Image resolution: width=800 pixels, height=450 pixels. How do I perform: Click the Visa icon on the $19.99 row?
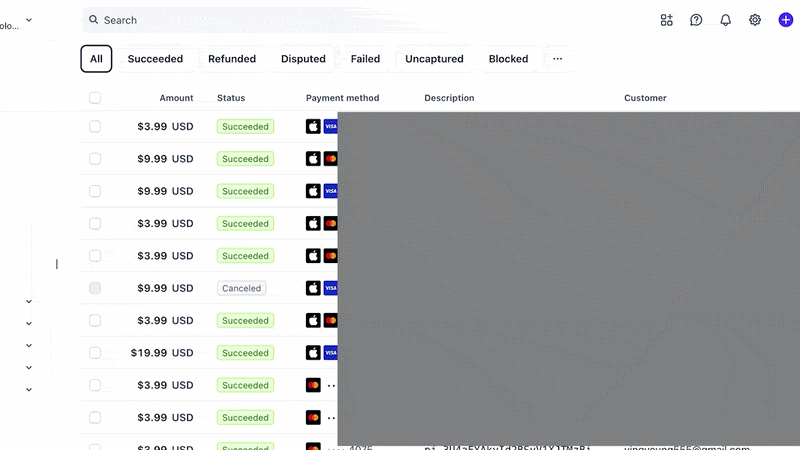tap(331, 353)
